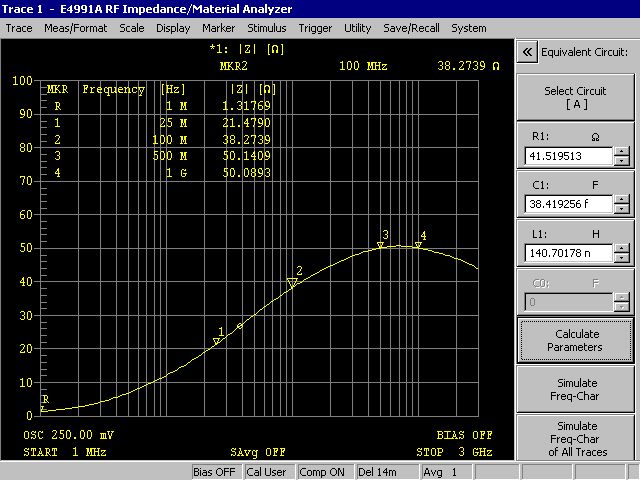Open Select Circuit [A] chooser
Viewport: 640px width, 480px height.
[x=576, y=98]
